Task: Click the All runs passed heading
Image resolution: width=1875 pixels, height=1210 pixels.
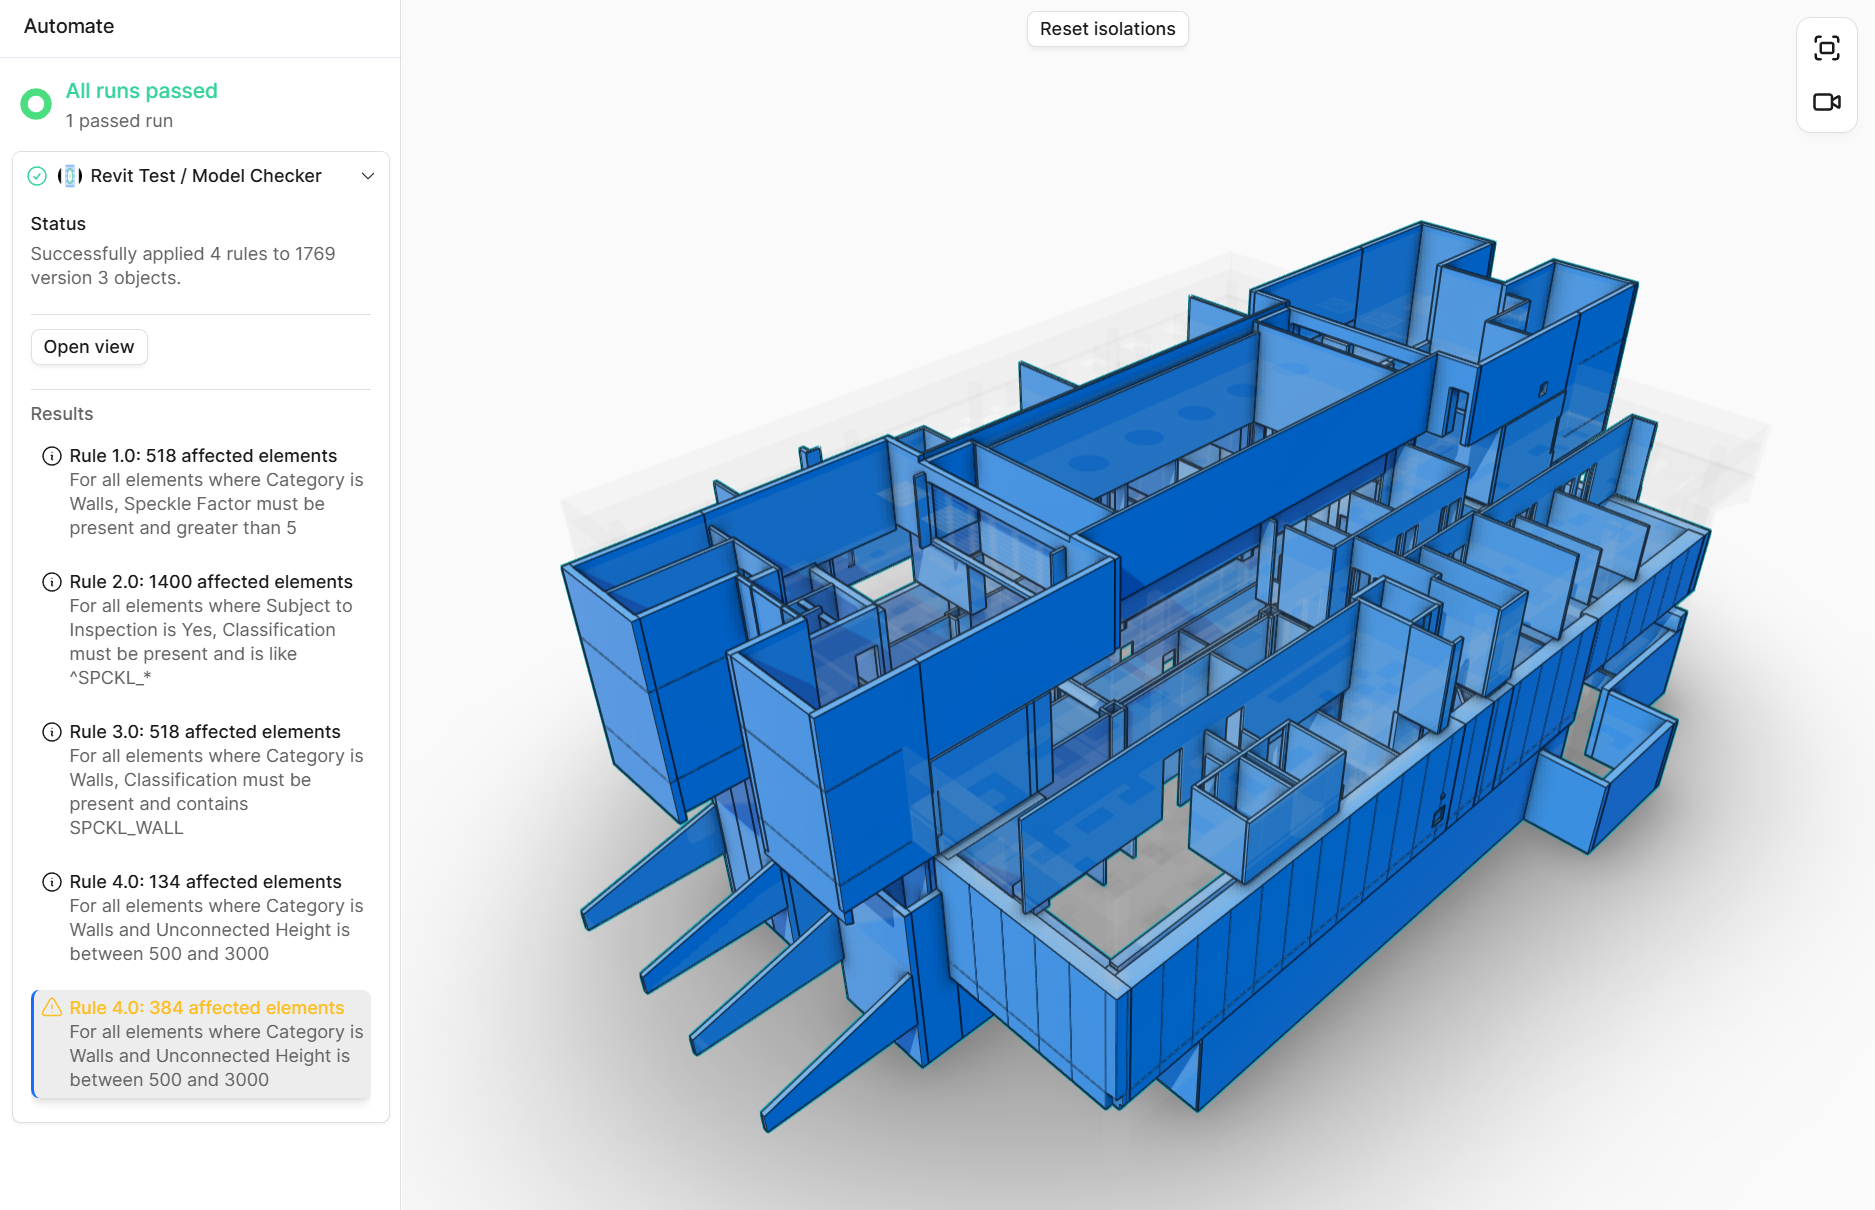Action: coord(141,91)
